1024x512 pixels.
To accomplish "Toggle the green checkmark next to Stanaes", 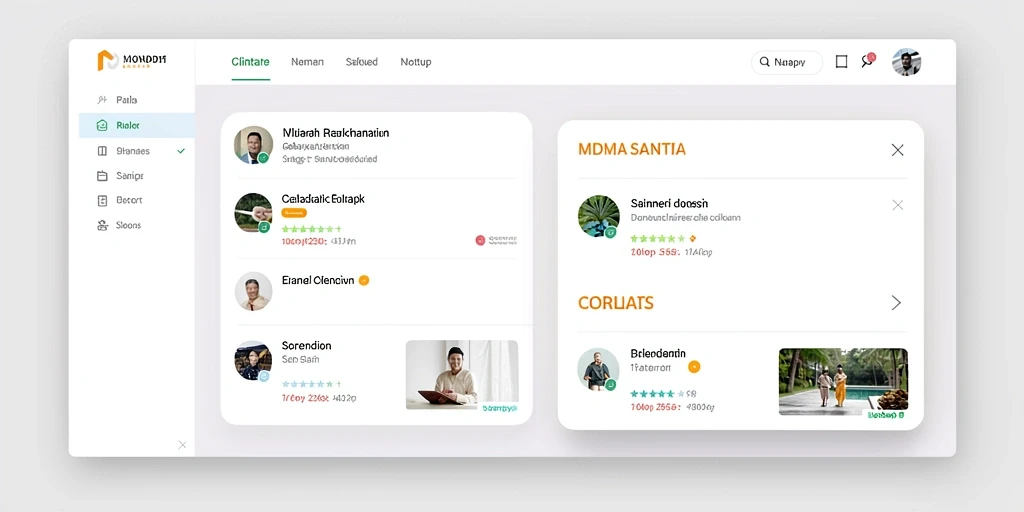I will 181,151.
